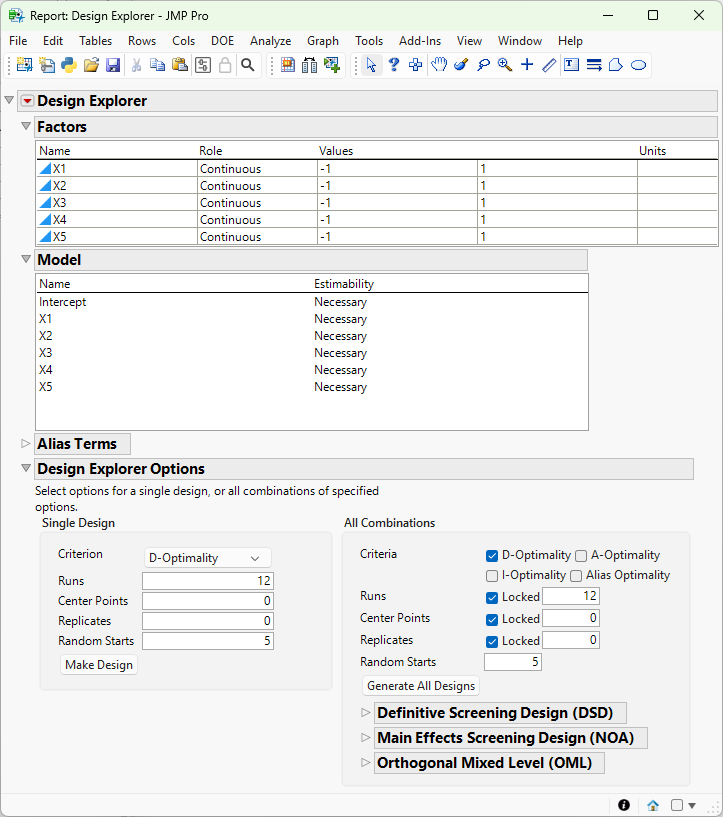Toggle the status bar checkbox
Image resolution: width=723 pixels, height=817 pixels.
677,805
